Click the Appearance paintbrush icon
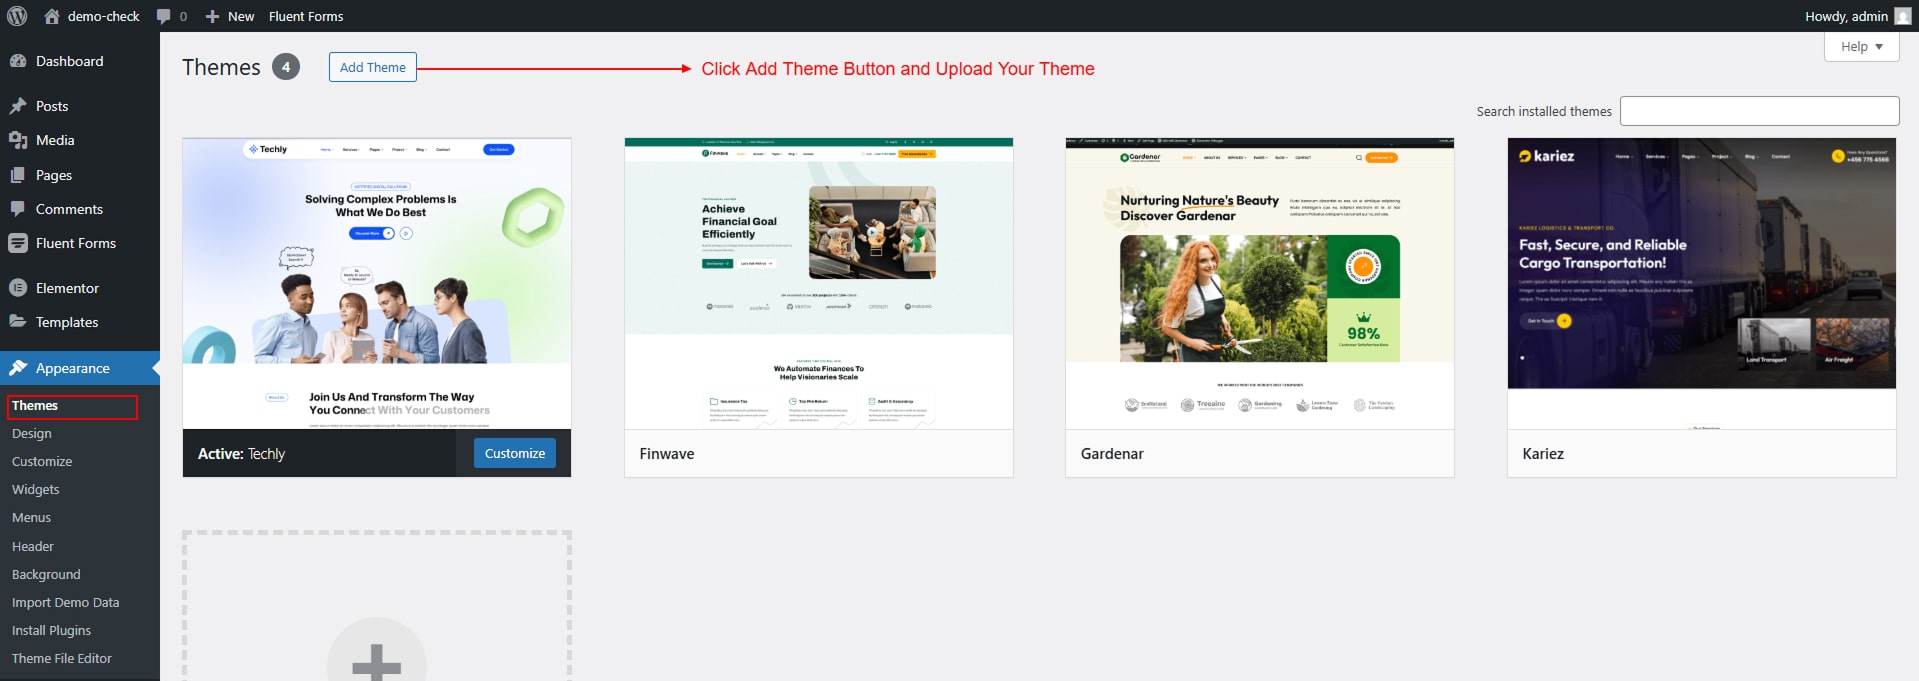This screenshot has height=681, width=1919. [x=18, y=368]
